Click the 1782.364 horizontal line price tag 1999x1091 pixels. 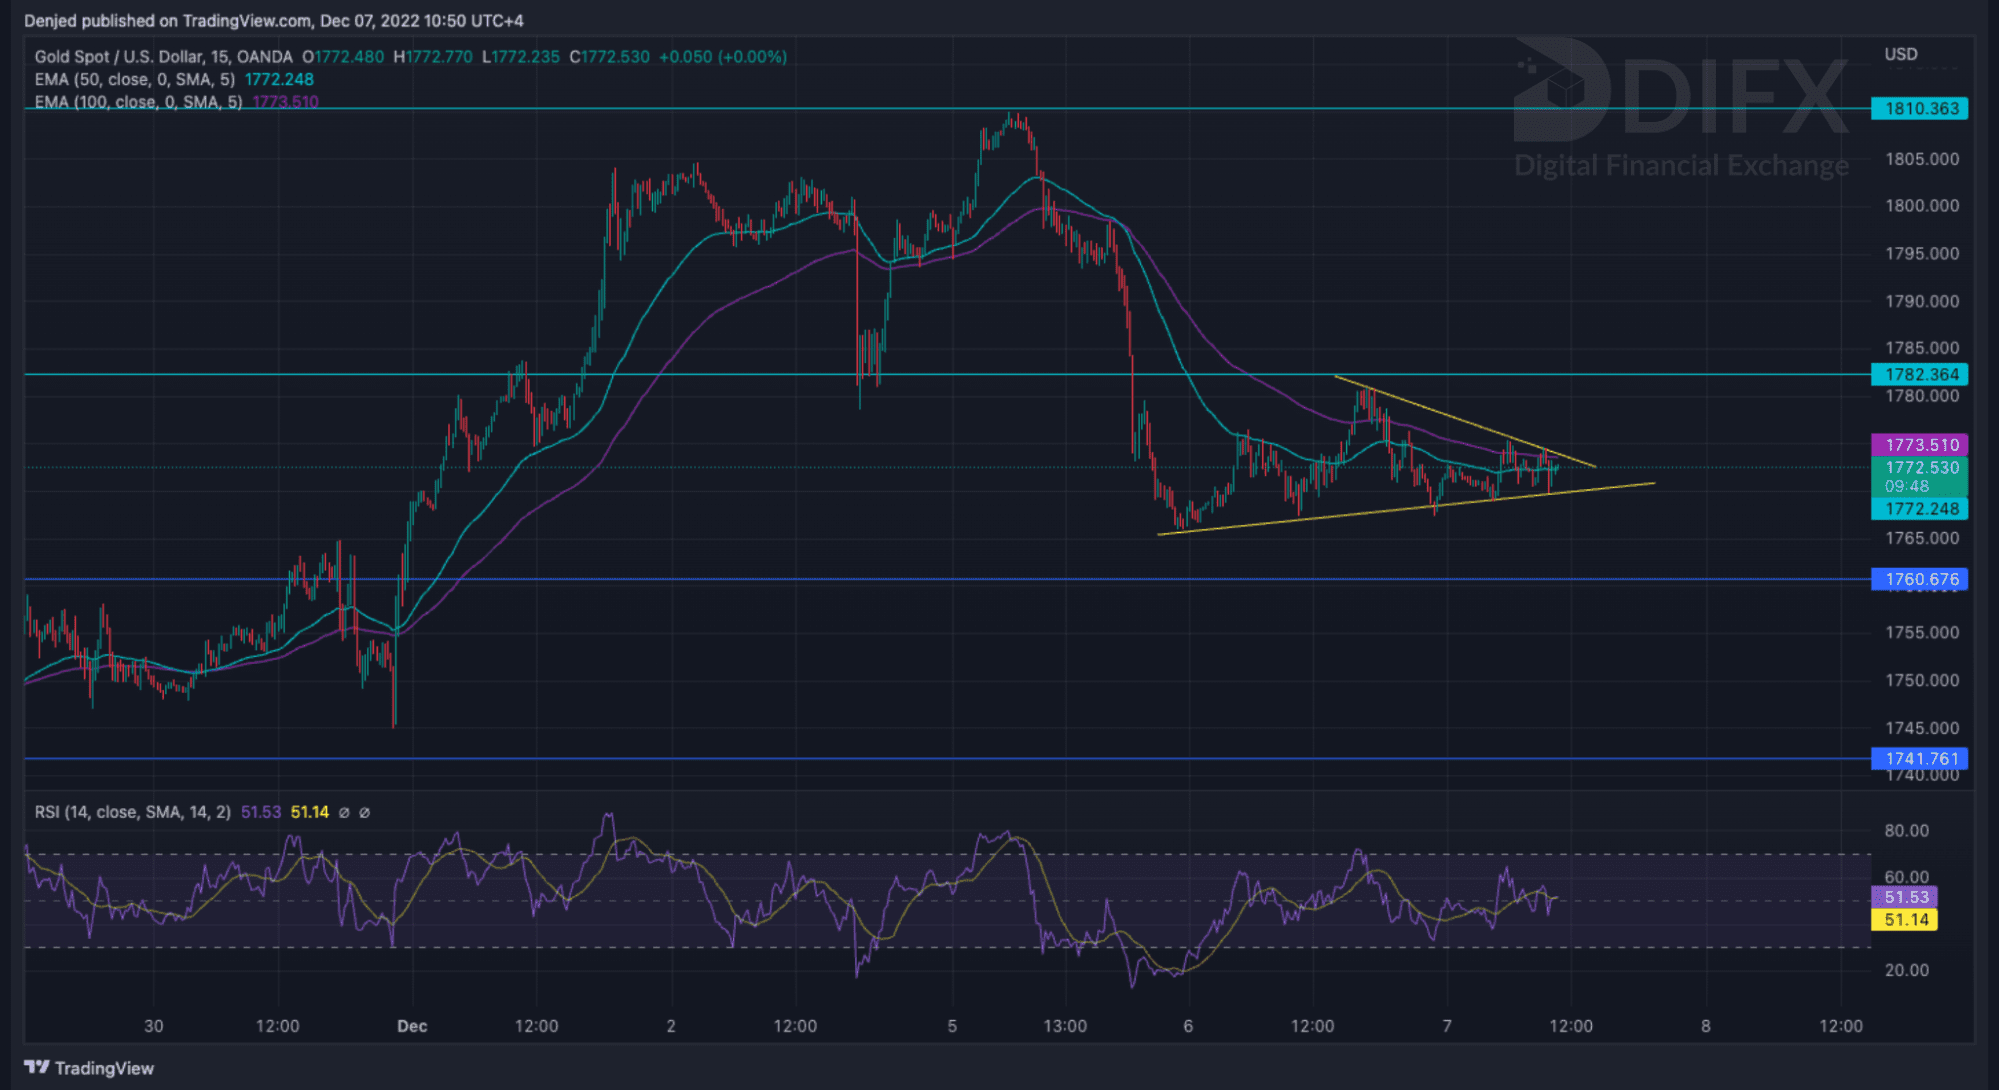click(x=1919, y=374)
